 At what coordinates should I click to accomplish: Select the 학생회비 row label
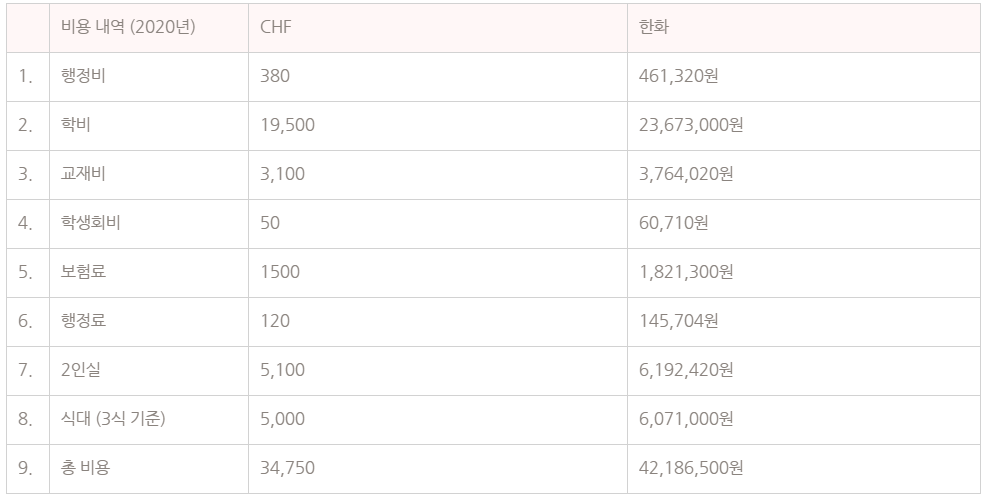[x=91, y=223]
